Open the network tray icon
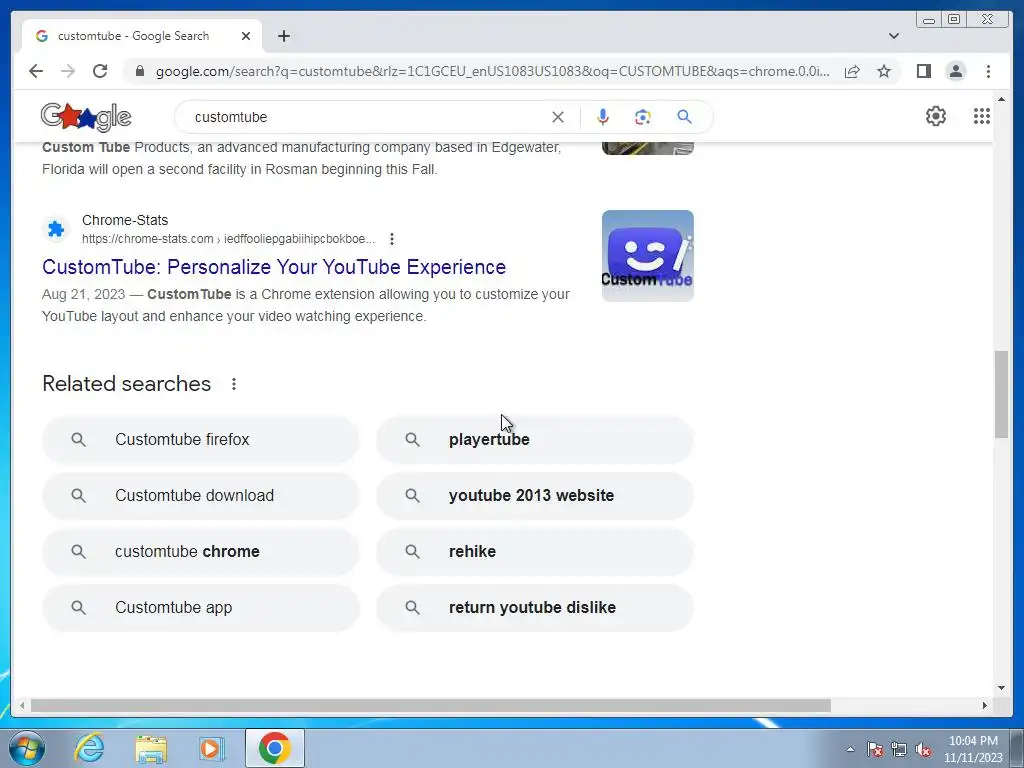 coord(899,749)
